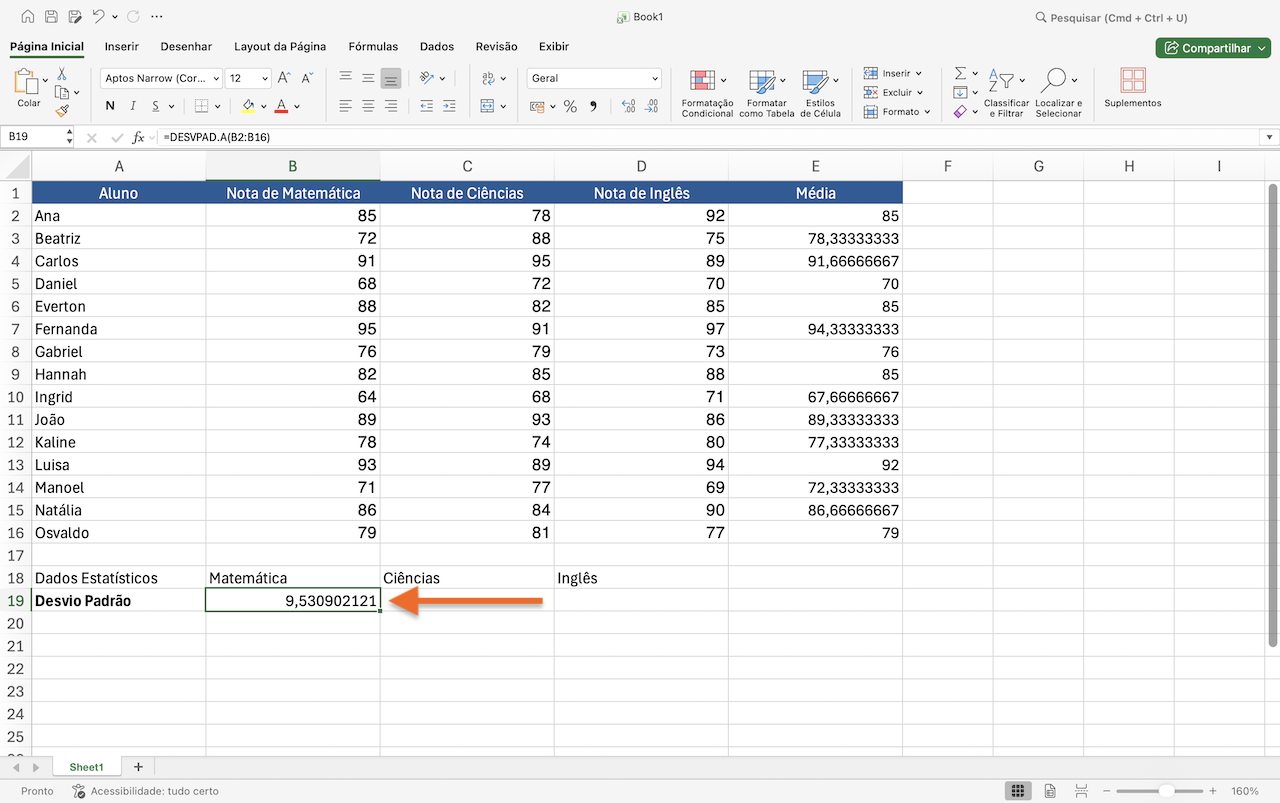Decrease decimal places

click(652, 106)
